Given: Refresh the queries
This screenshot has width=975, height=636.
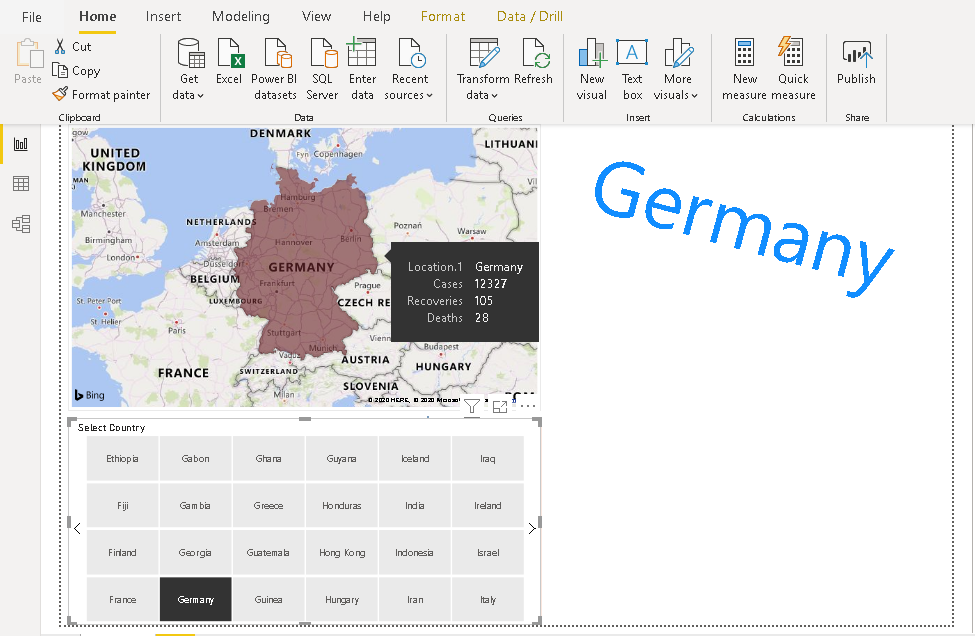Looking at the screenshot, I should [x=534, y=62].
